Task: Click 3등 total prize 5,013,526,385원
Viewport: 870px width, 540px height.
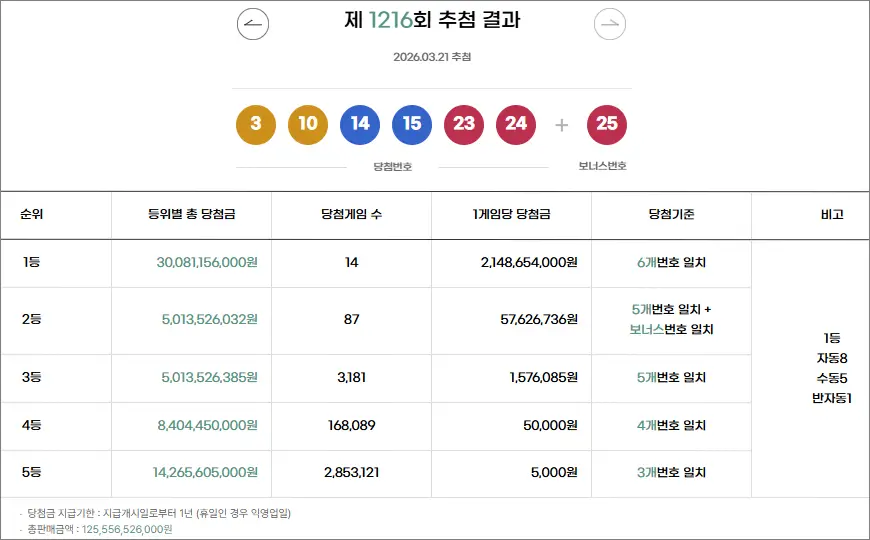Action: (x=209, y=378)
